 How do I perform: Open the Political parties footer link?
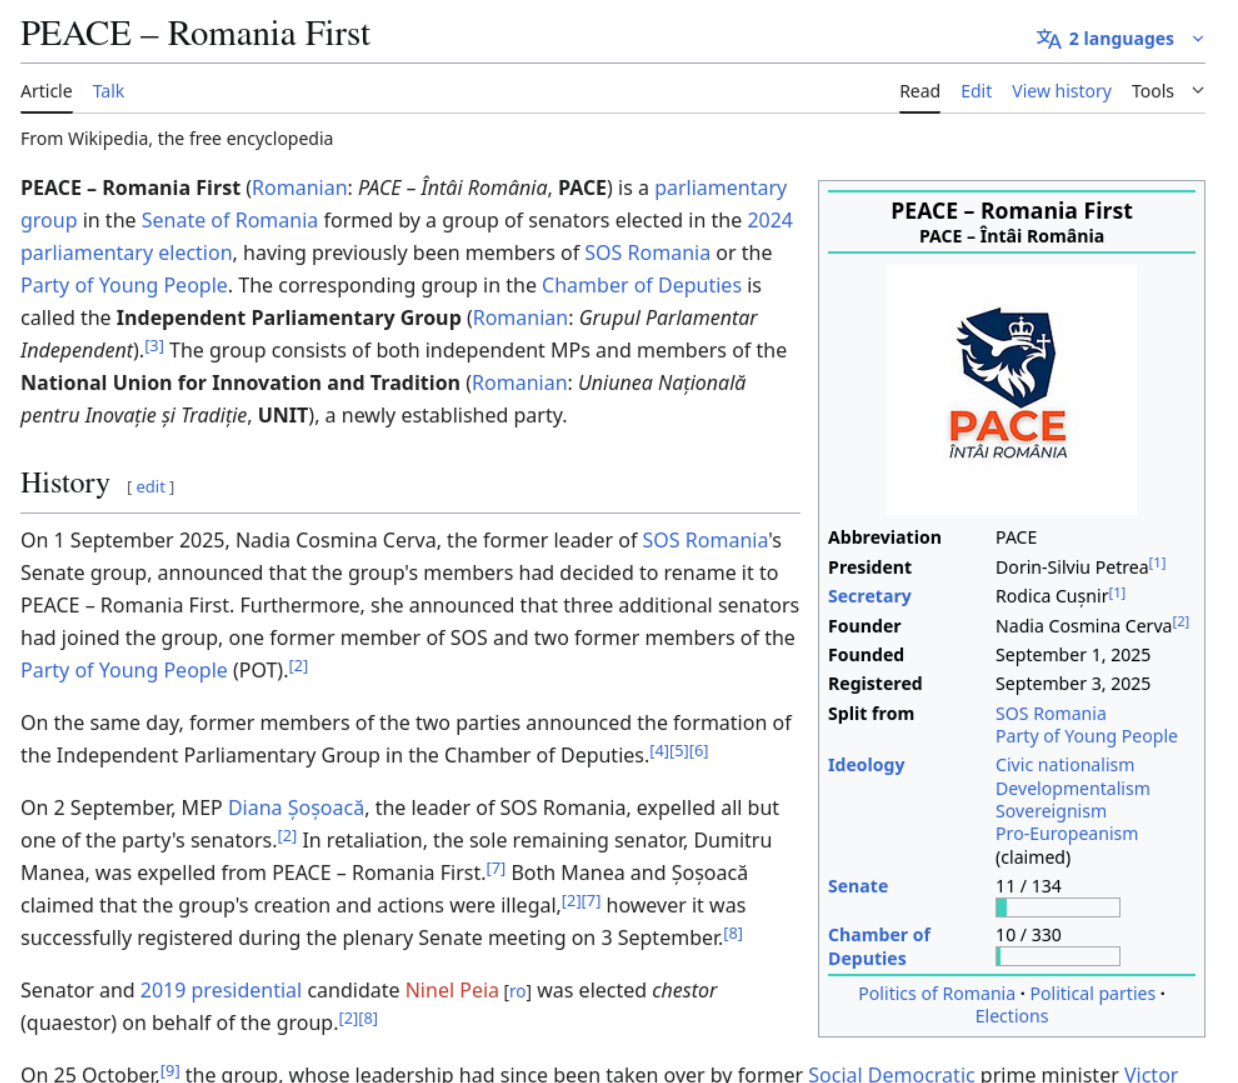[x=1092, y=993]
